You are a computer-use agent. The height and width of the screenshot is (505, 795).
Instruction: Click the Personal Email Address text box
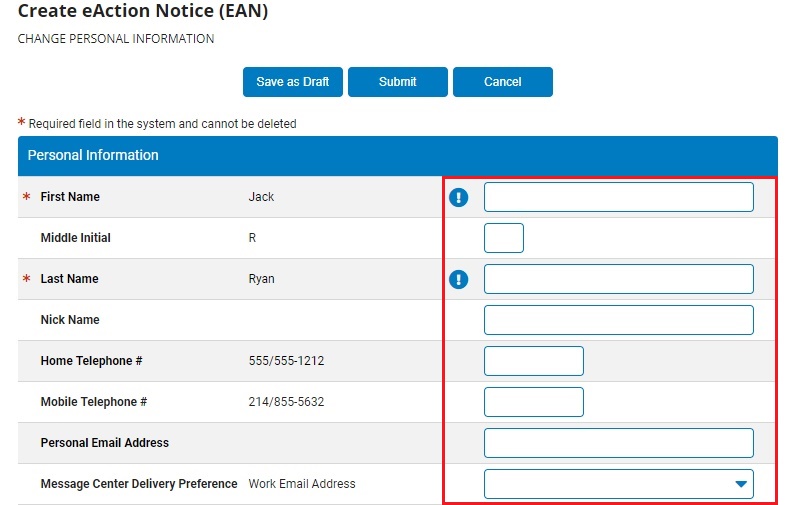618,443
